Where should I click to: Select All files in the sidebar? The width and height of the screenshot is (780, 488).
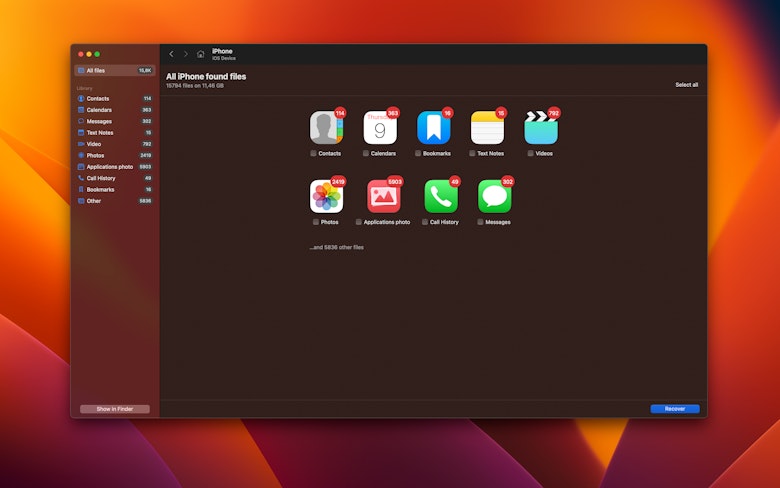pos(115,71)
